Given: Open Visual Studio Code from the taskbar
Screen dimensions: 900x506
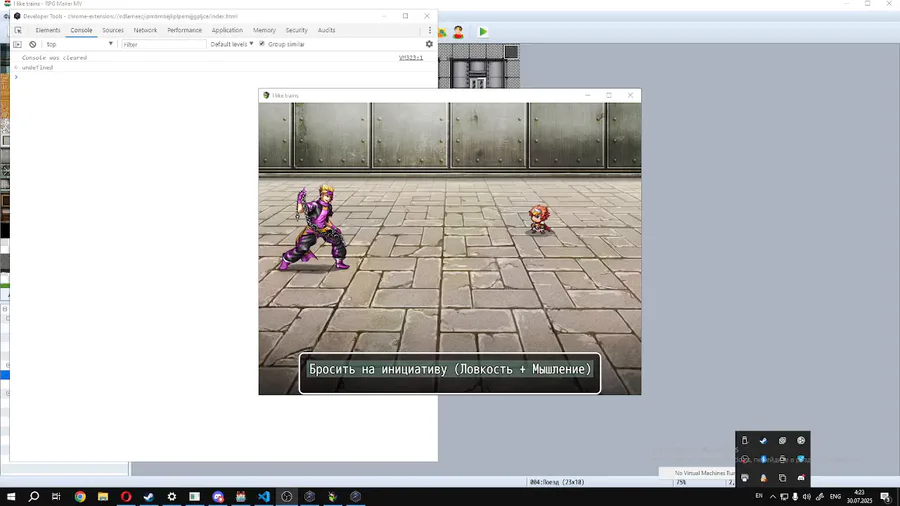Looking at the screenshot, I should pyautogui.click(x=263, y=496).
